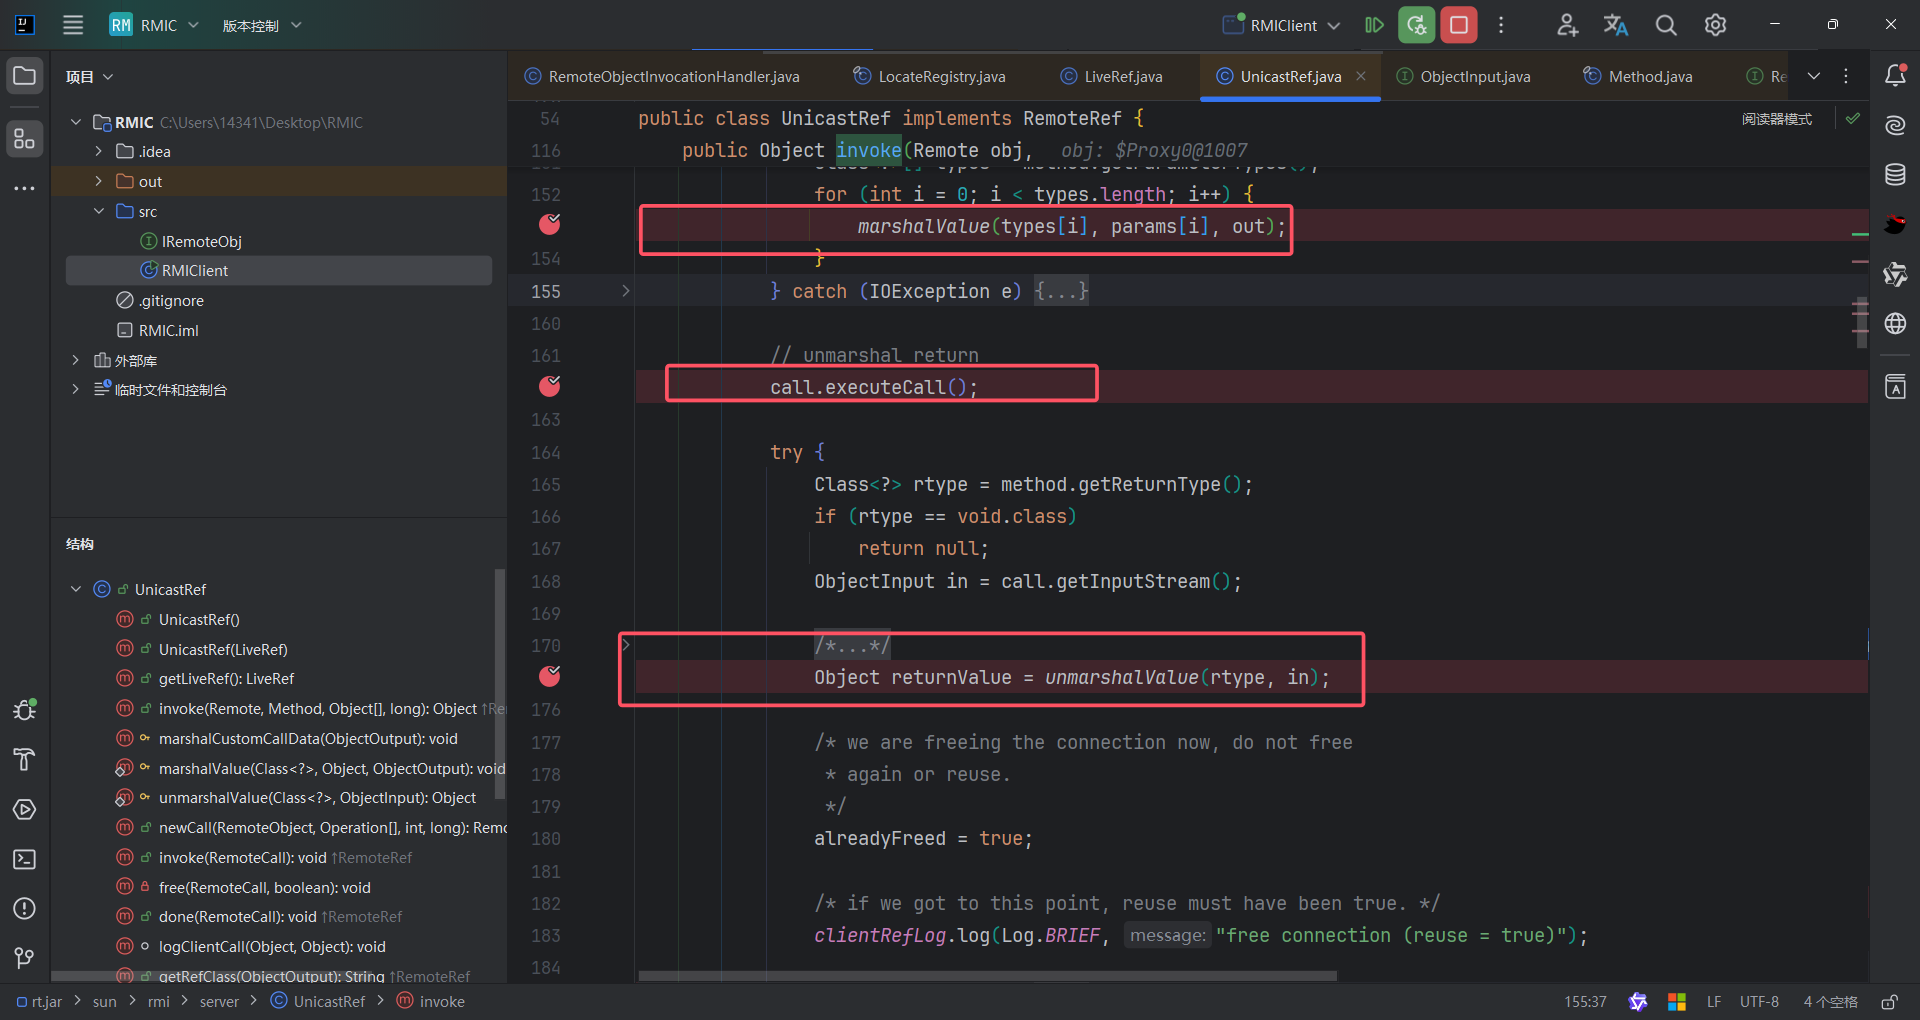Viewport: 1920px width, 1020px height.
Task: Open line position 155:37 indicator
Action: pos(1585,1001)
